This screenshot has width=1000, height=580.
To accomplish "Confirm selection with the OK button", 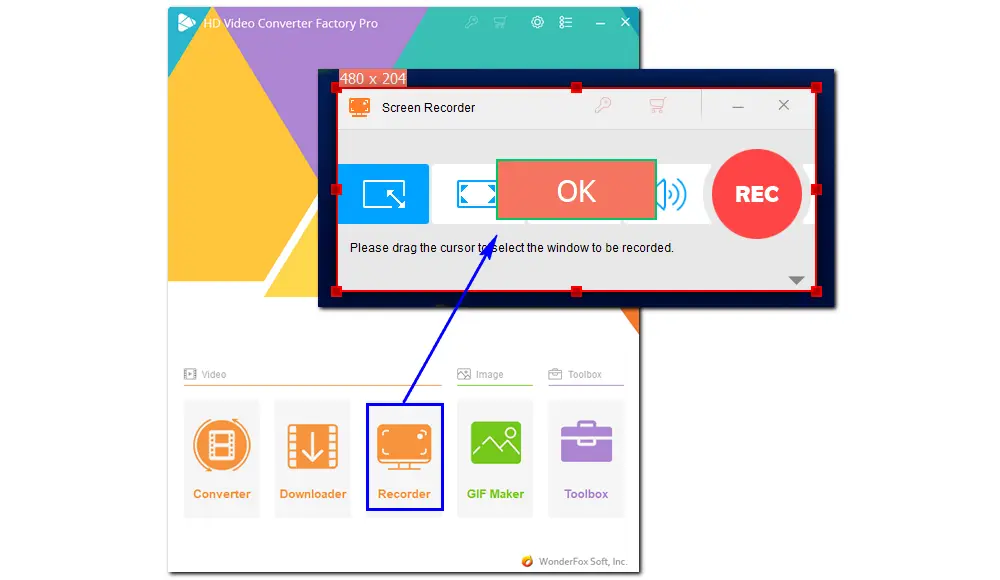I will (577, 190).
